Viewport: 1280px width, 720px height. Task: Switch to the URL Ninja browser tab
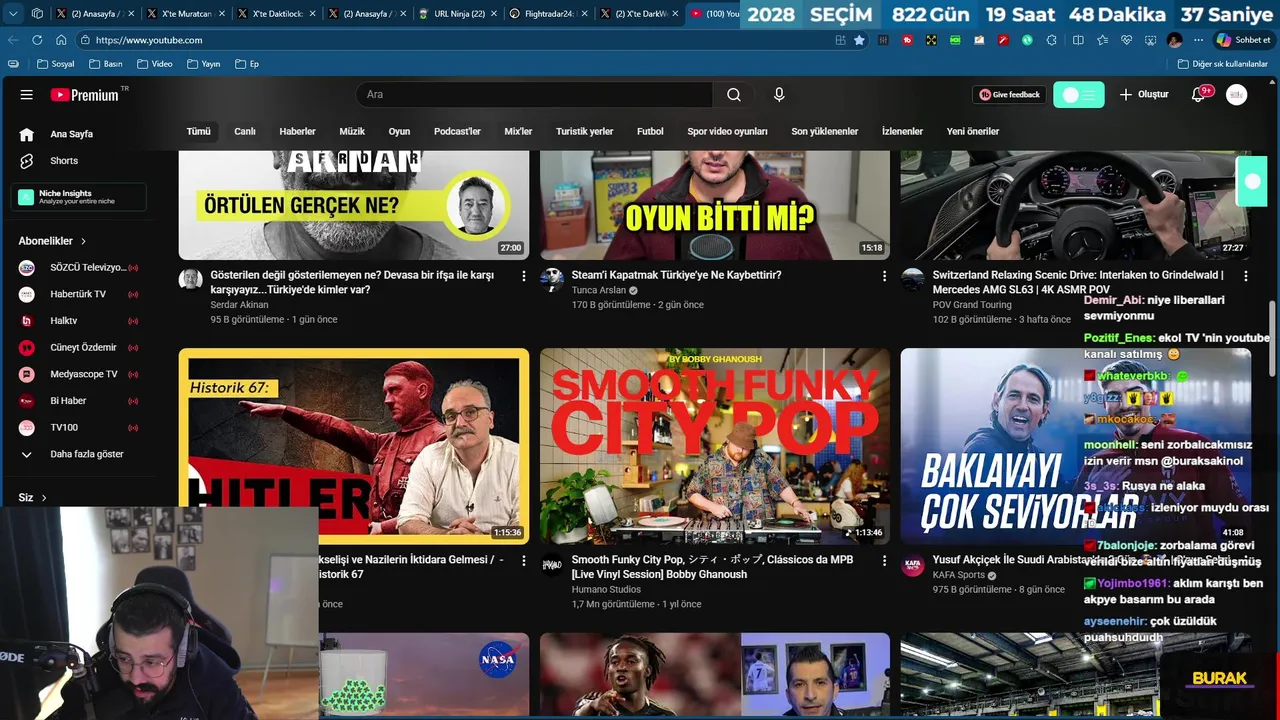pos(457,14)
